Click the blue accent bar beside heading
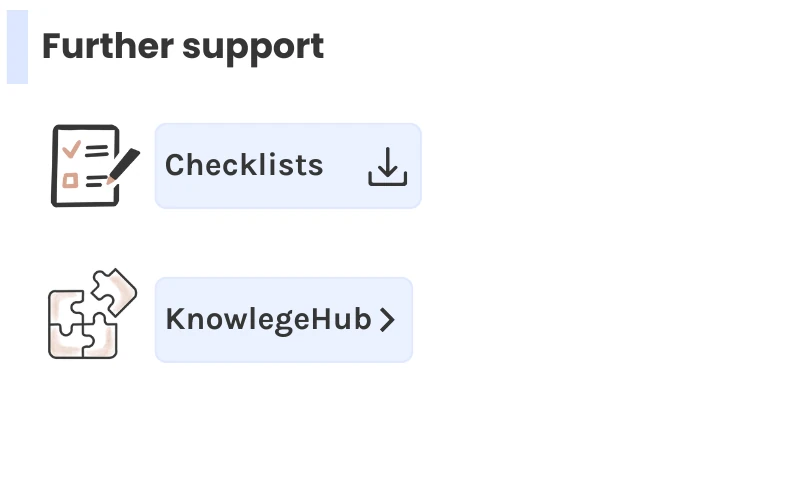The image size is (800, 500). (17, 47)
